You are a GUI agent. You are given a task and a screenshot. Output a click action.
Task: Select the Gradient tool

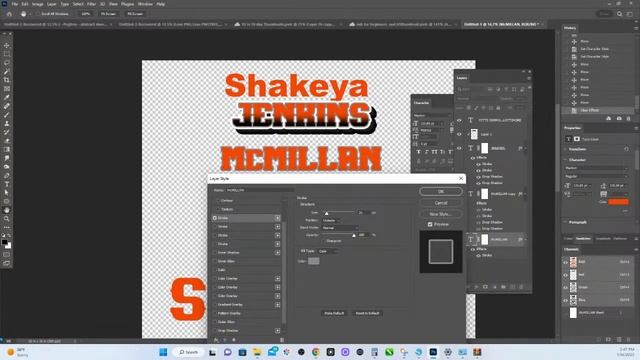pos(7,149)
